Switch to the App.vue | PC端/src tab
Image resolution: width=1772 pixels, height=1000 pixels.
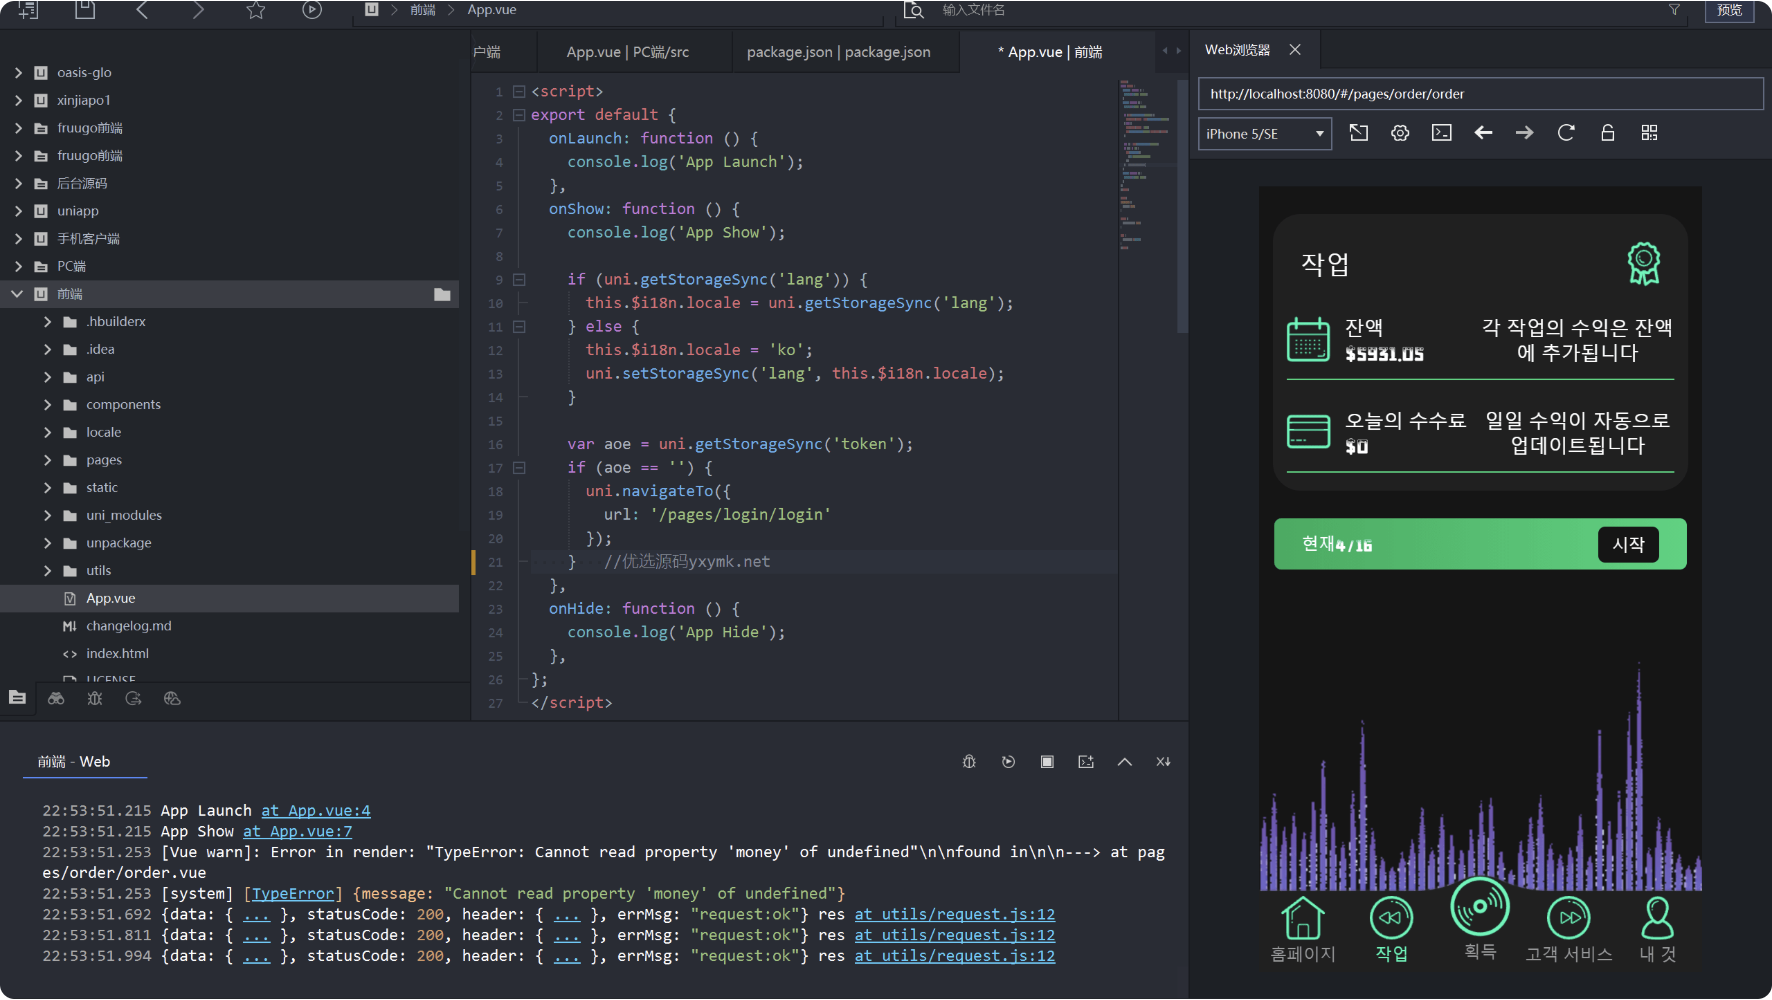(x=627, y=52)
